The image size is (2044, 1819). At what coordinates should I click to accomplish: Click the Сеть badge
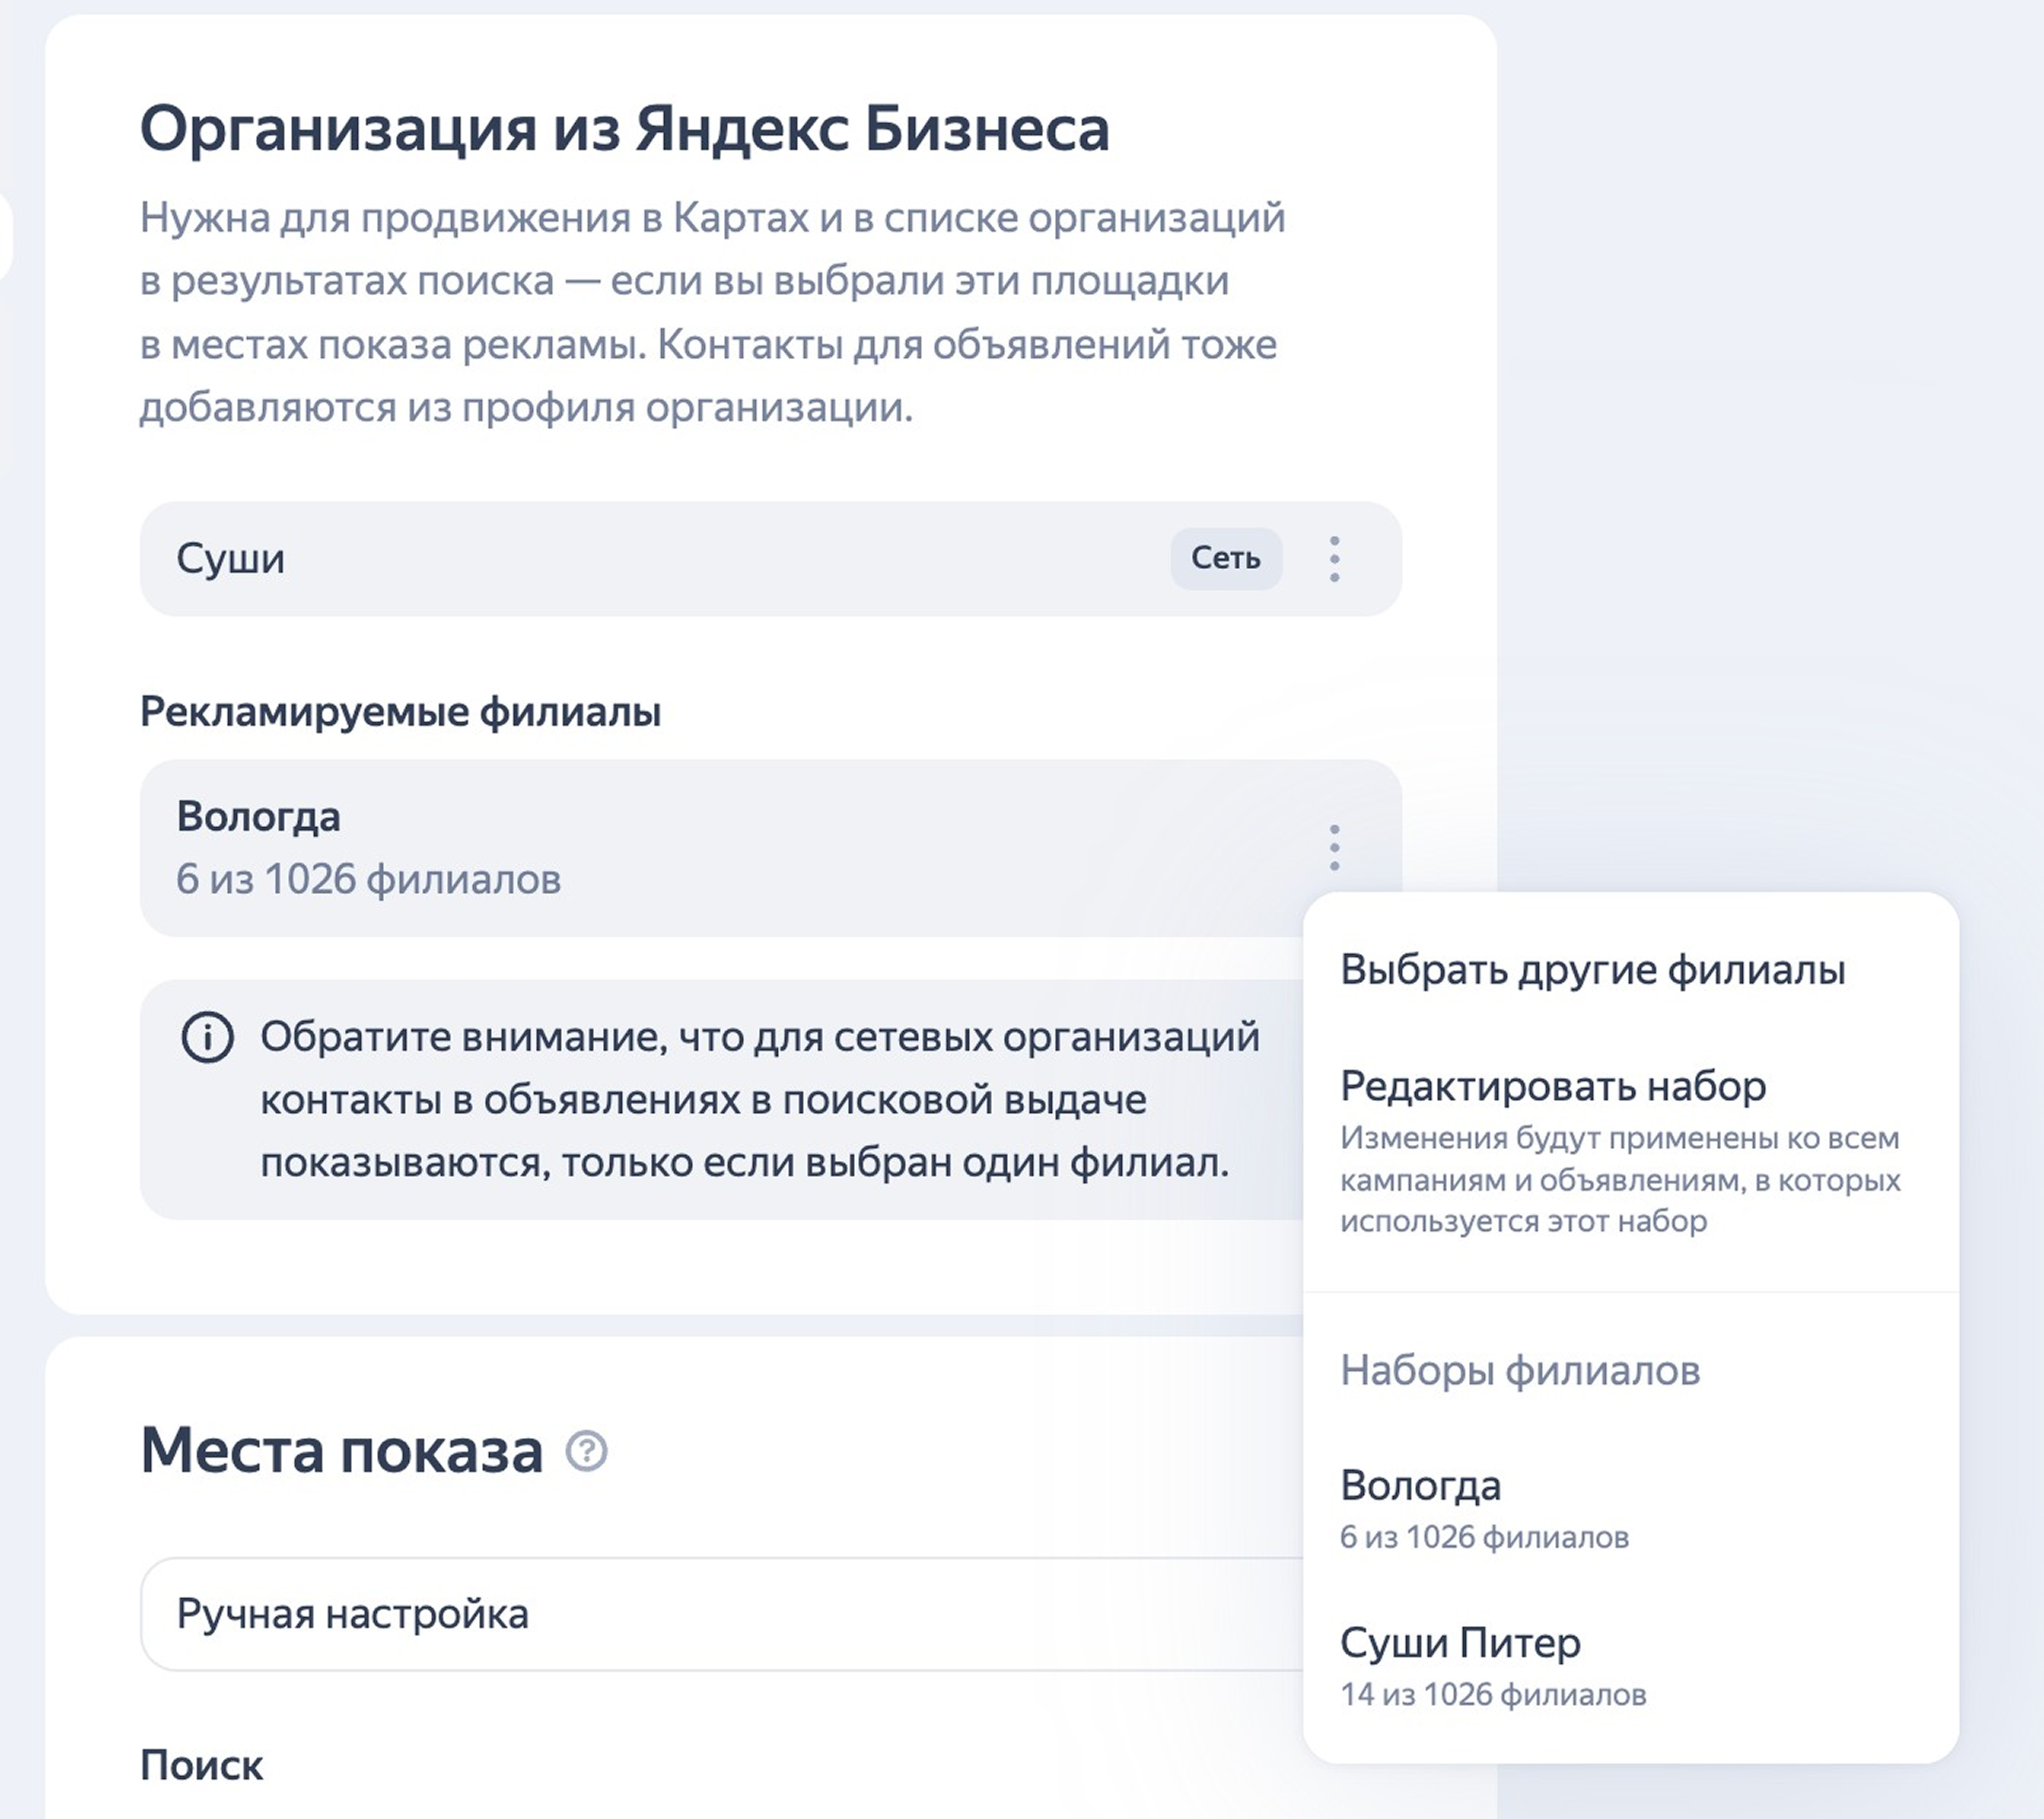pyautogui.click(x=1225, y=558)
